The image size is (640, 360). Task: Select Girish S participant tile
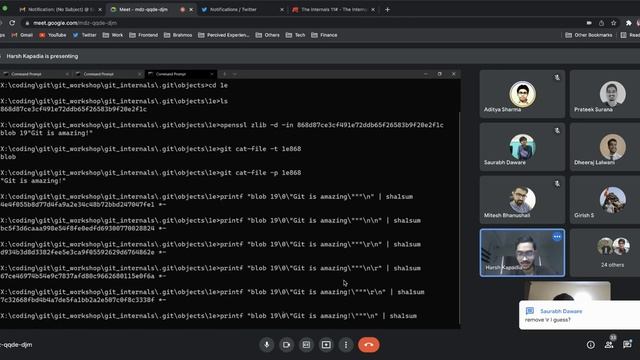[x=605, y=200]
